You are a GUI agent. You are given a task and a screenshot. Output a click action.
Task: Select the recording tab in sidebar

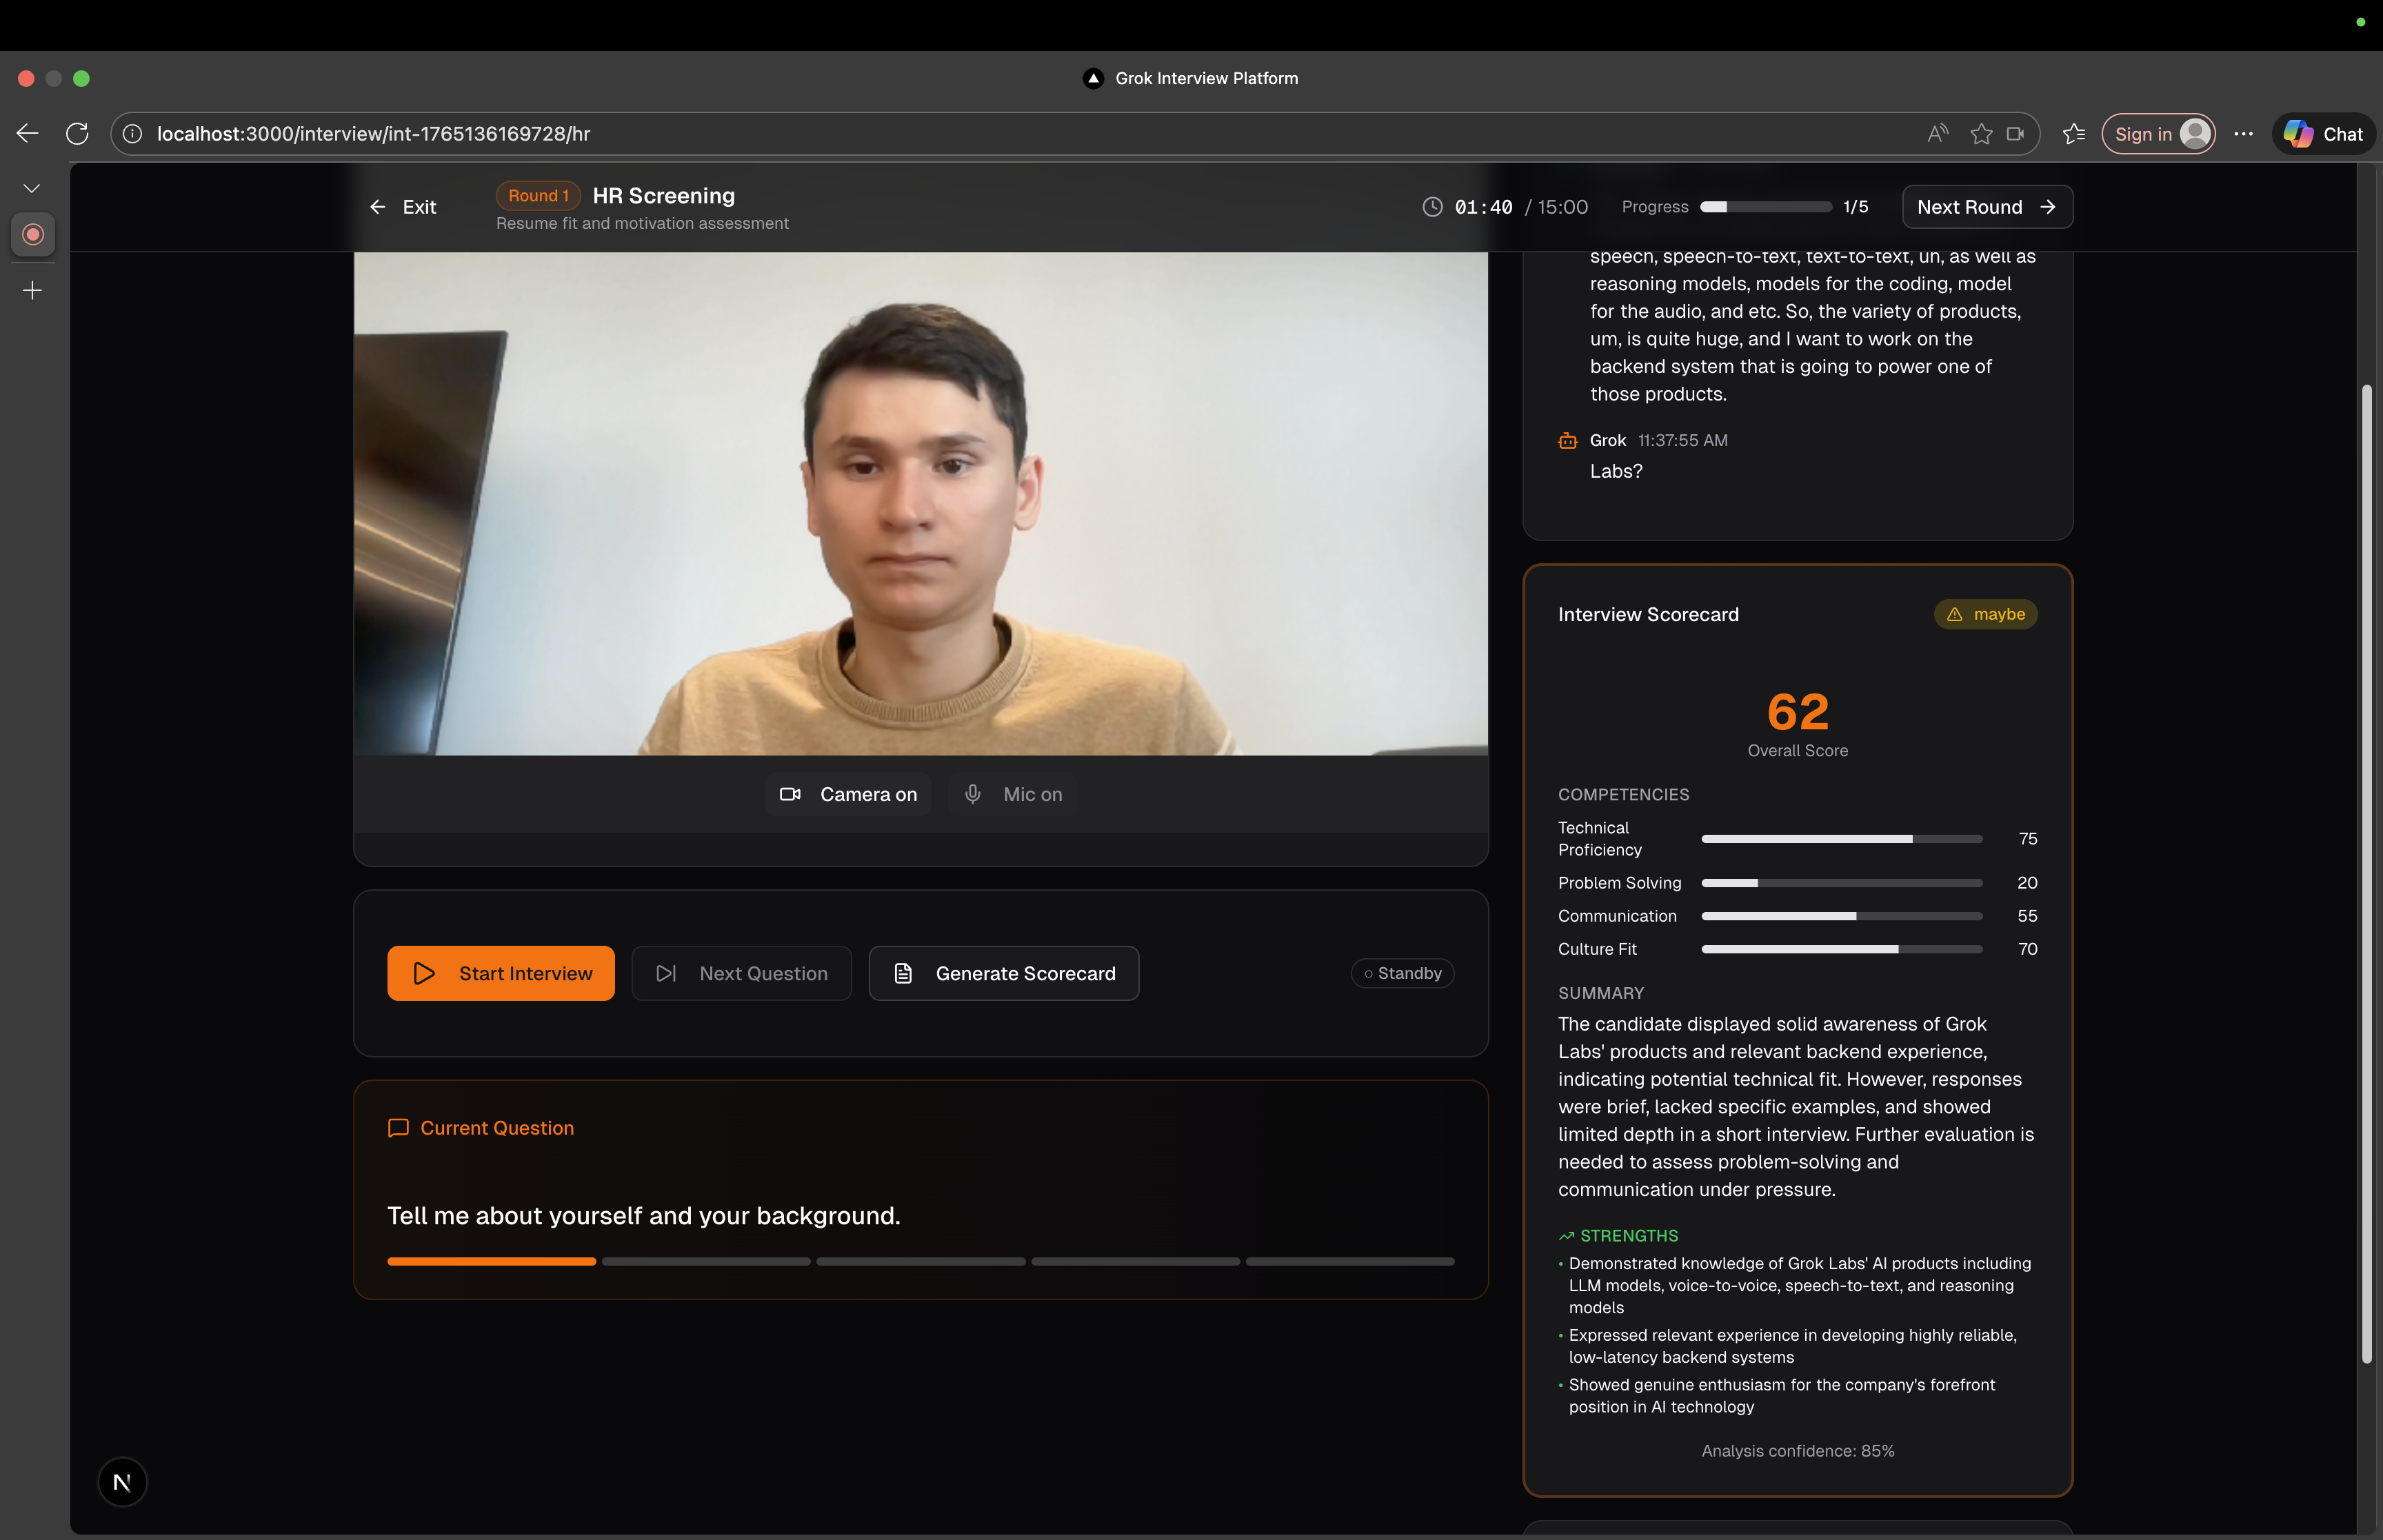[33, 234]
